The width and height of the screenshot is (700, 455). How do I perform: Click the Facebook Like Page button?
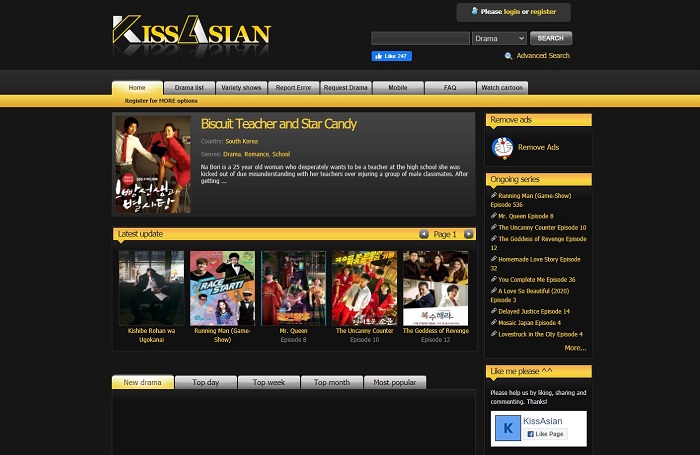click(x=545, y=434)
